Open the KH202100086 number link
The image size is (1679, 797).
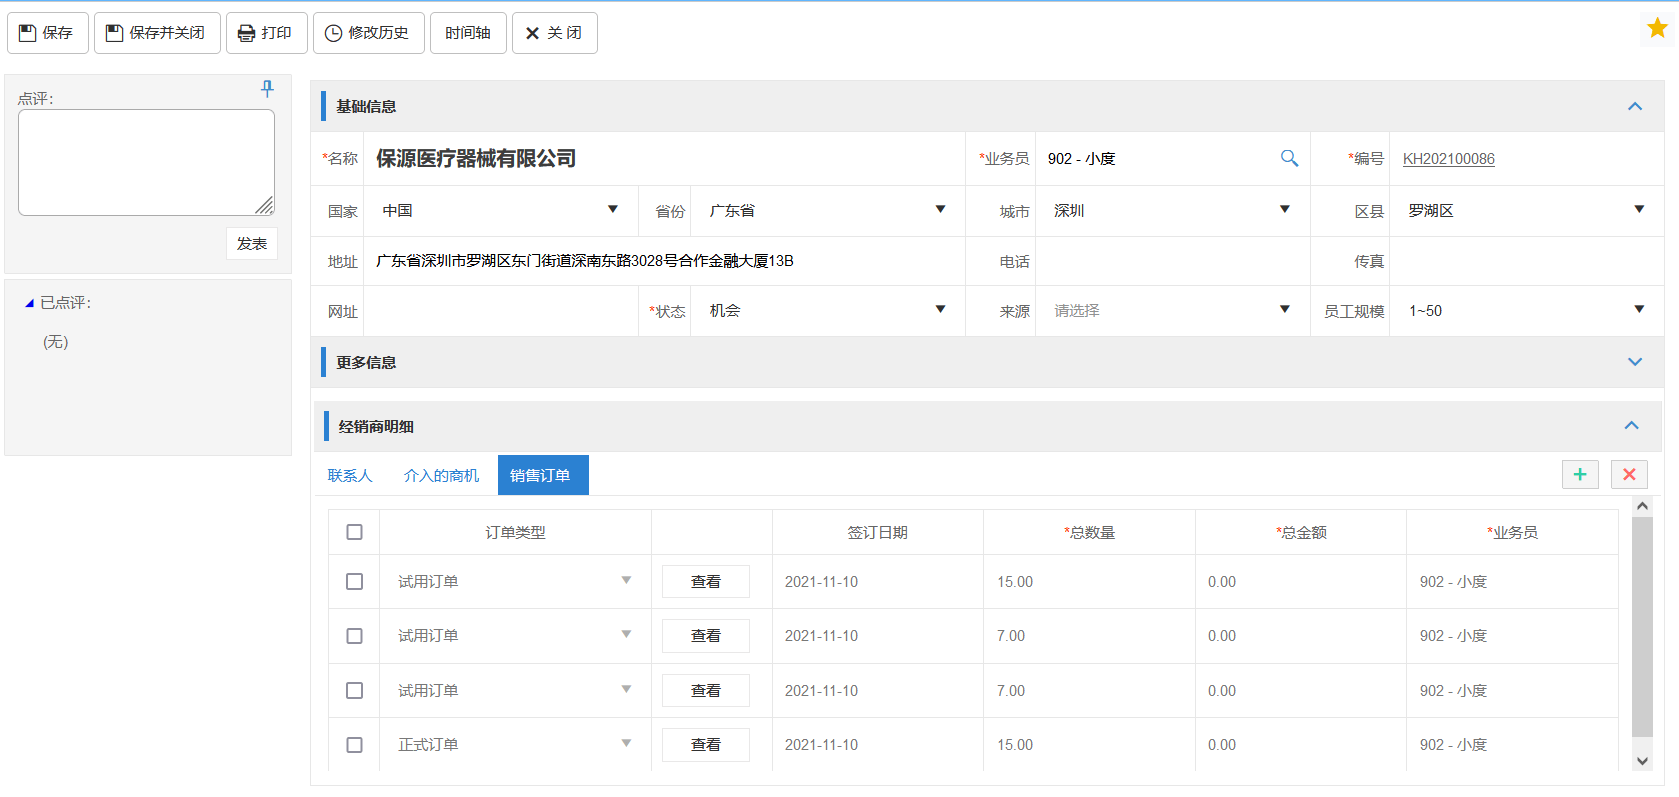pos(1448,159)
